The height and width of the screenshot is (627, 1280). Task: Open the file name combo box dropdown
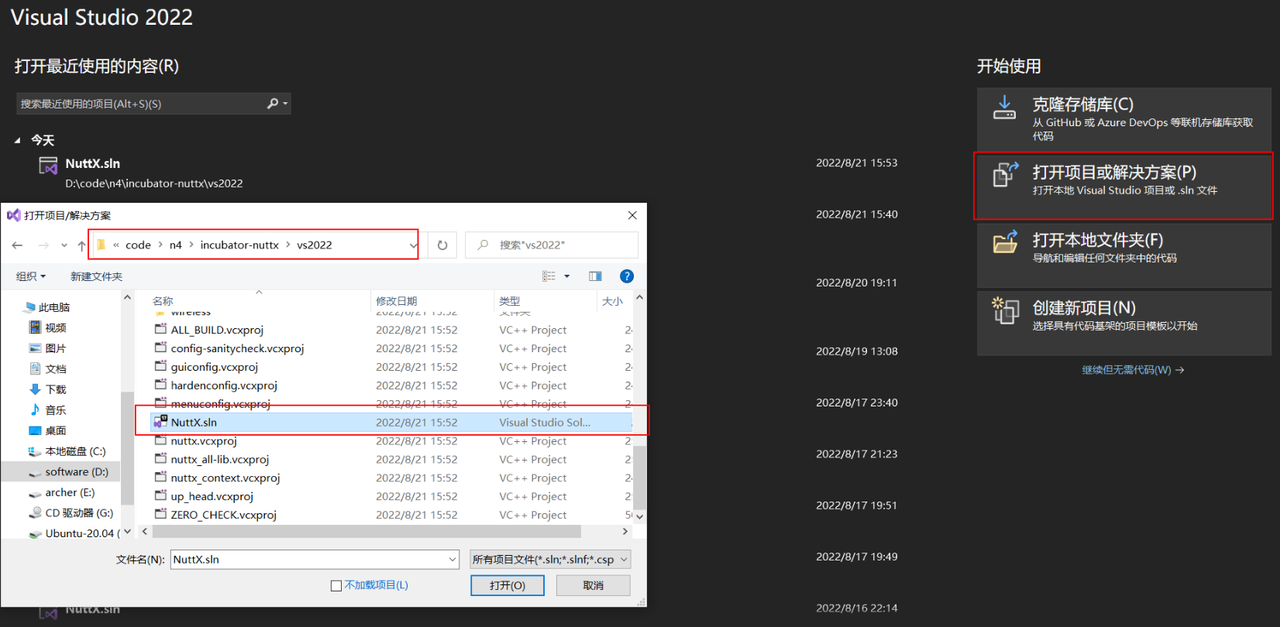click(450, 560)
